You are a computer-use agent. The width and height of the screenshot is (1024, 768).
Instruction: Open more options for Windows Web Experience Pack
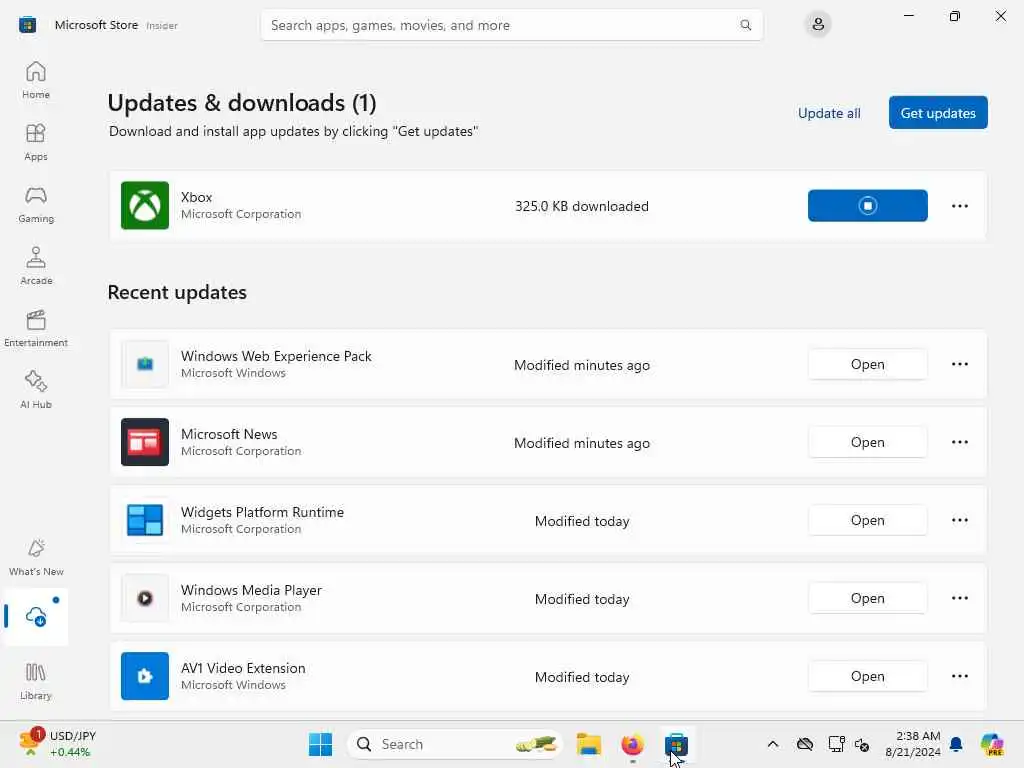point(959,364)
